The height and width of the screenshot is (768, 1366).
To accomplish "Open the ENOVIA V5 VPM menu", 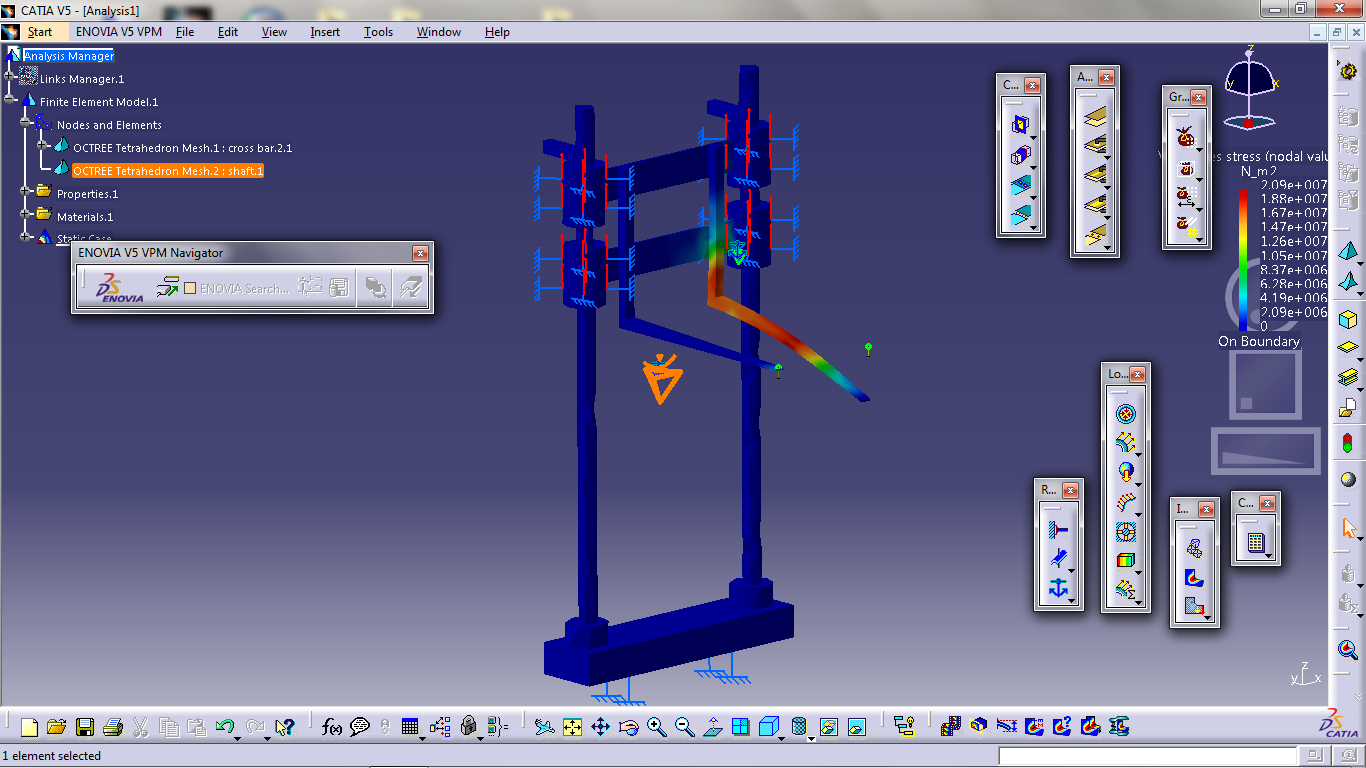I will pos(122,31).
